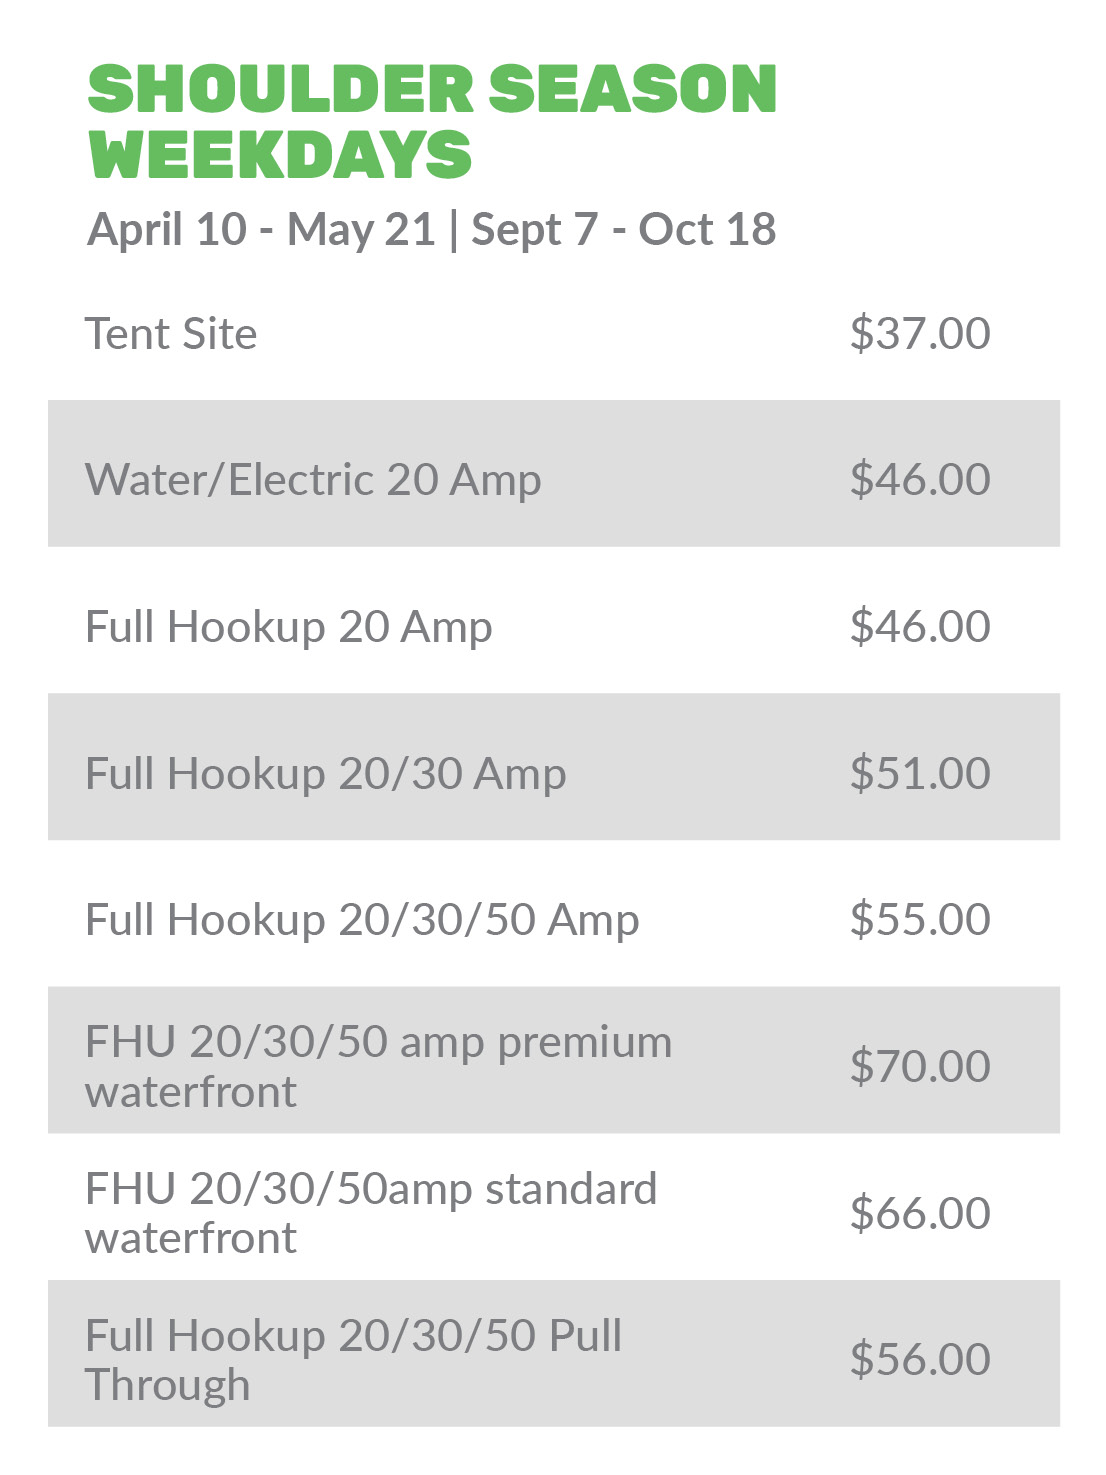Click the $55.00 price
This screenshot has height=1475, width=1106.
920,920
